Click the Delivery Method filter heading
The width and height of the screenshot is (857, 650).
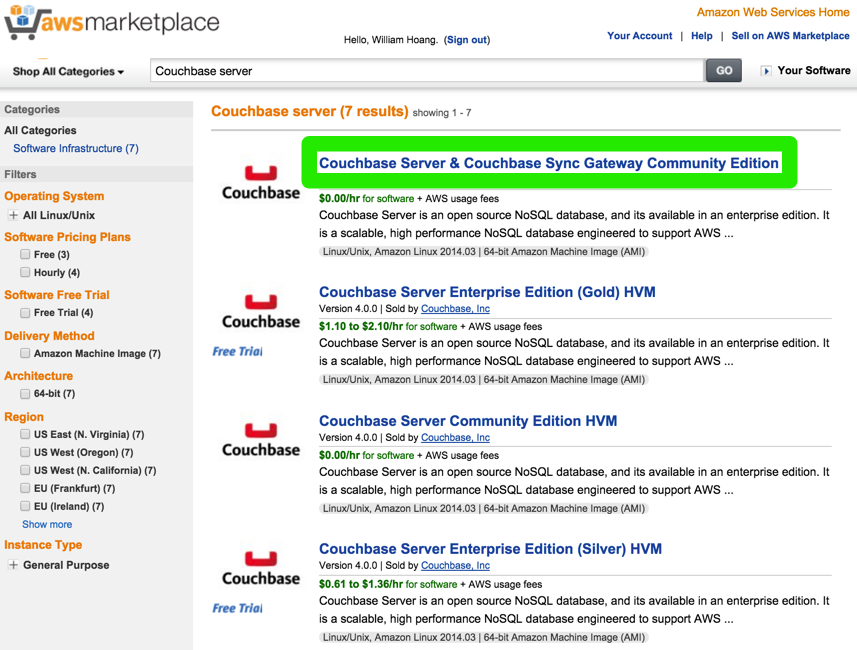49,336
